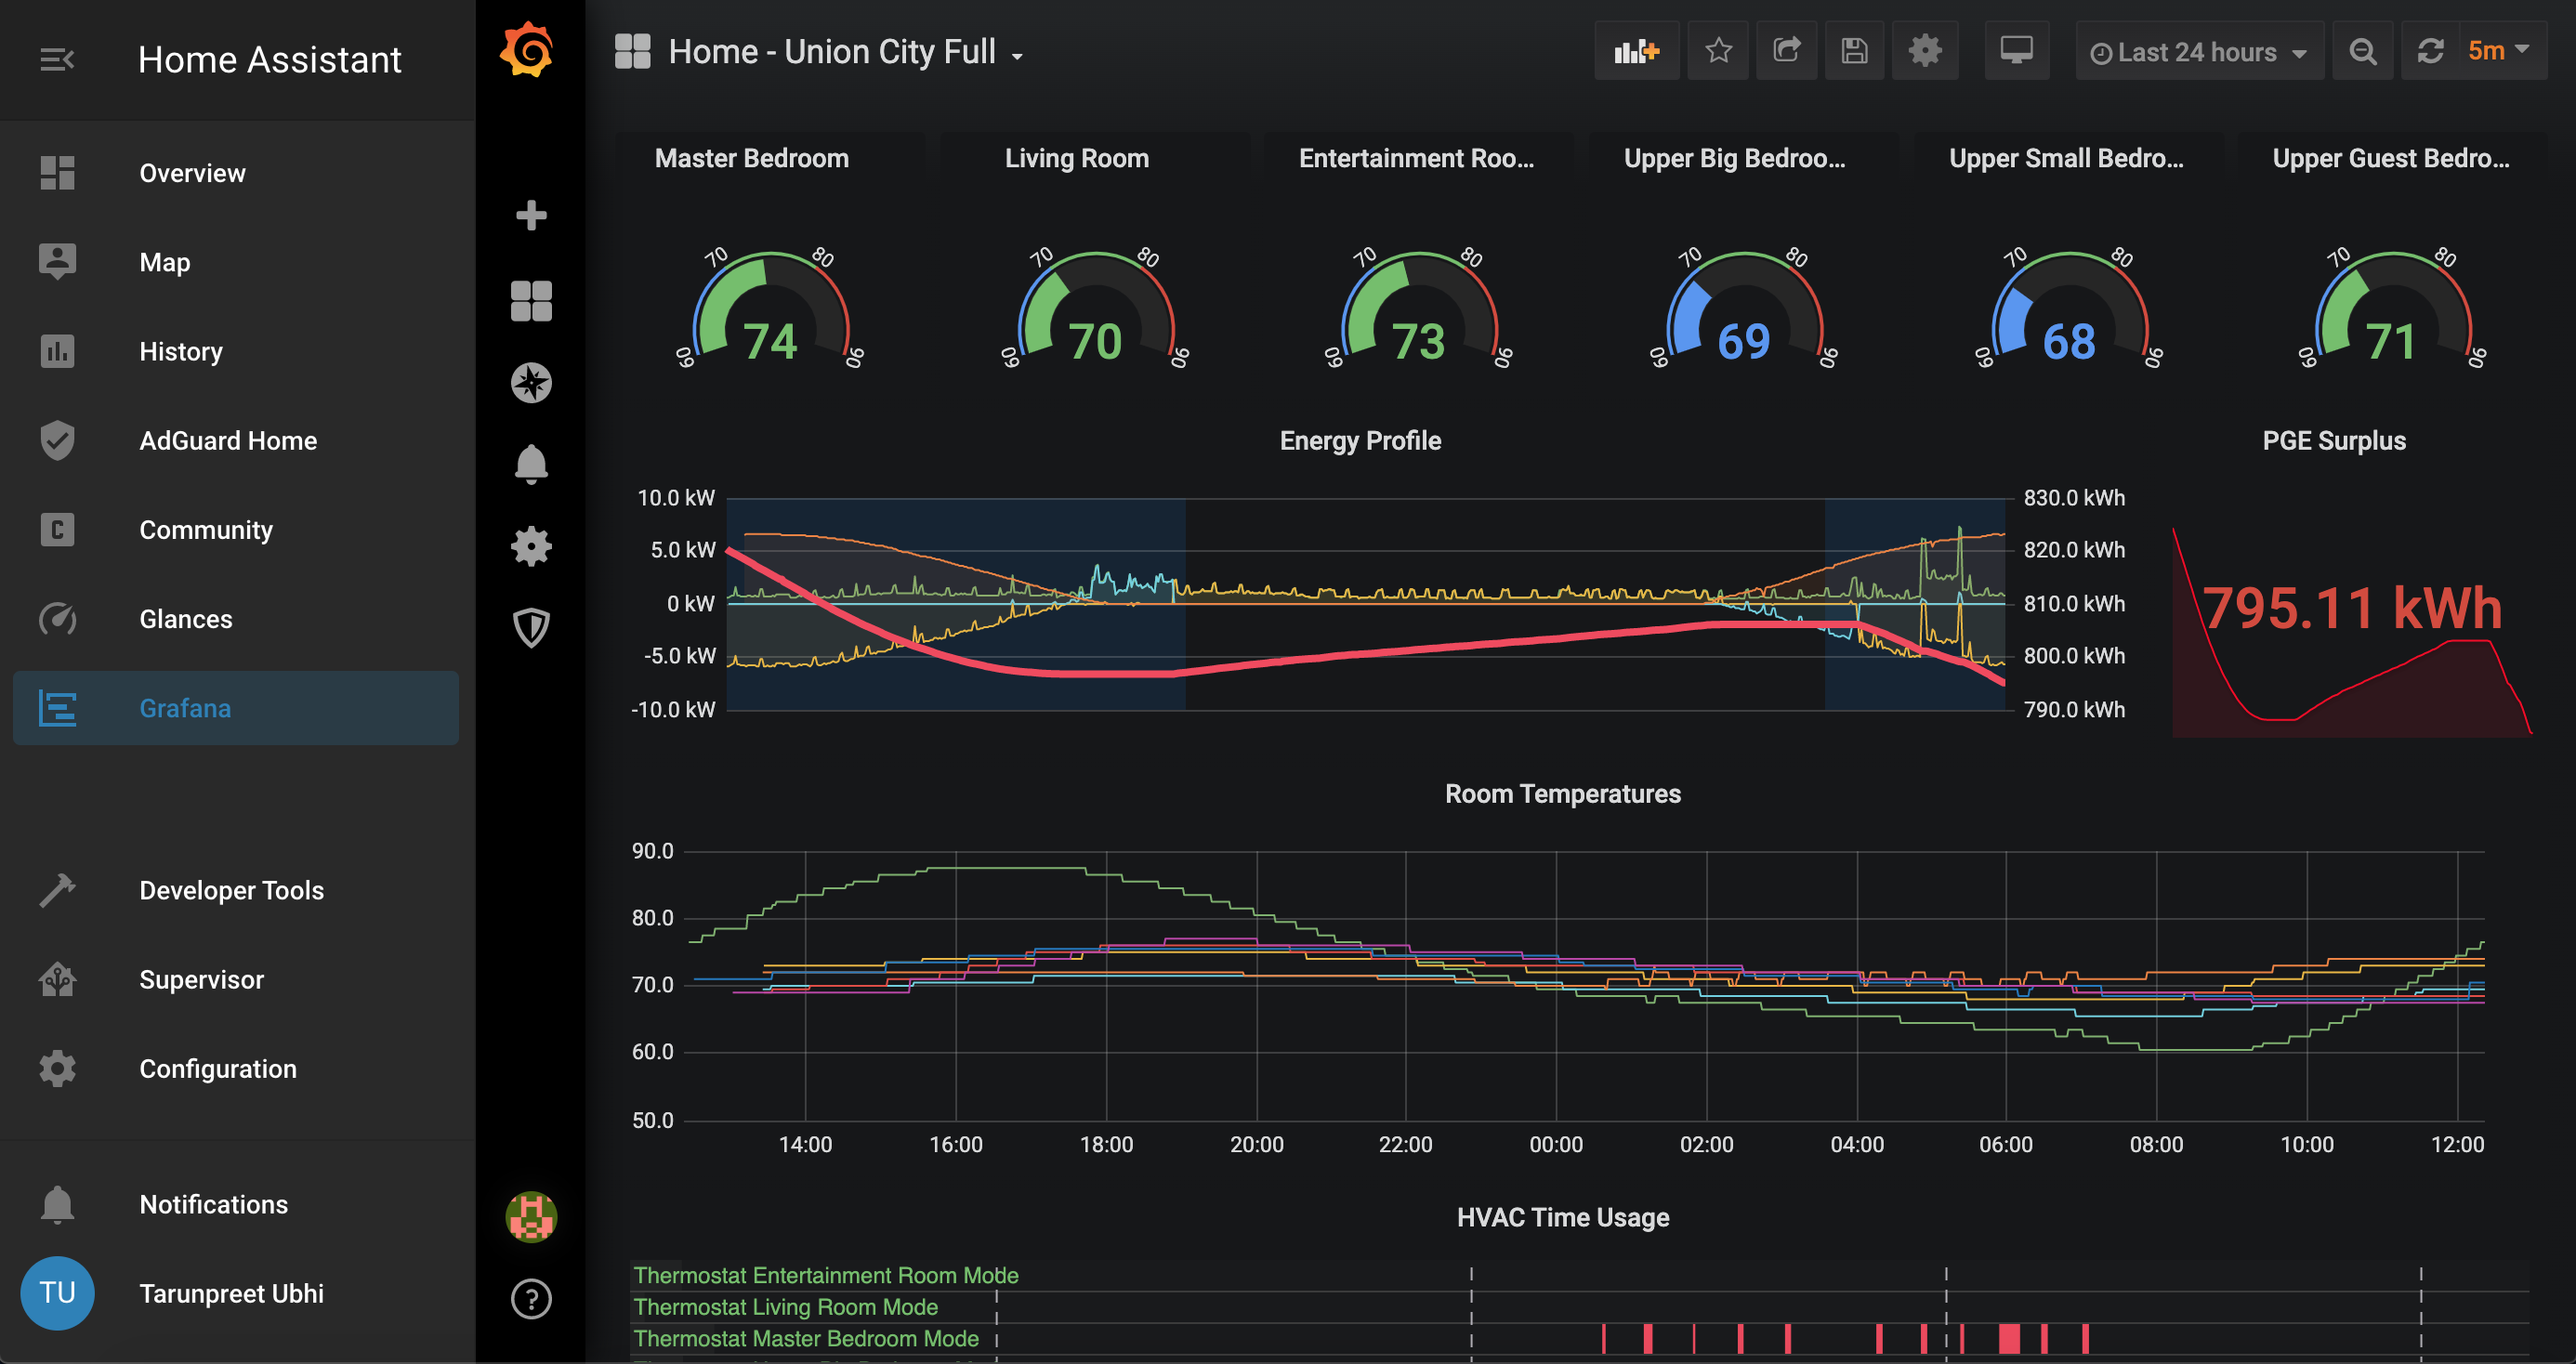Open Grafana Alerting bell icon

(x=531, y=464)
